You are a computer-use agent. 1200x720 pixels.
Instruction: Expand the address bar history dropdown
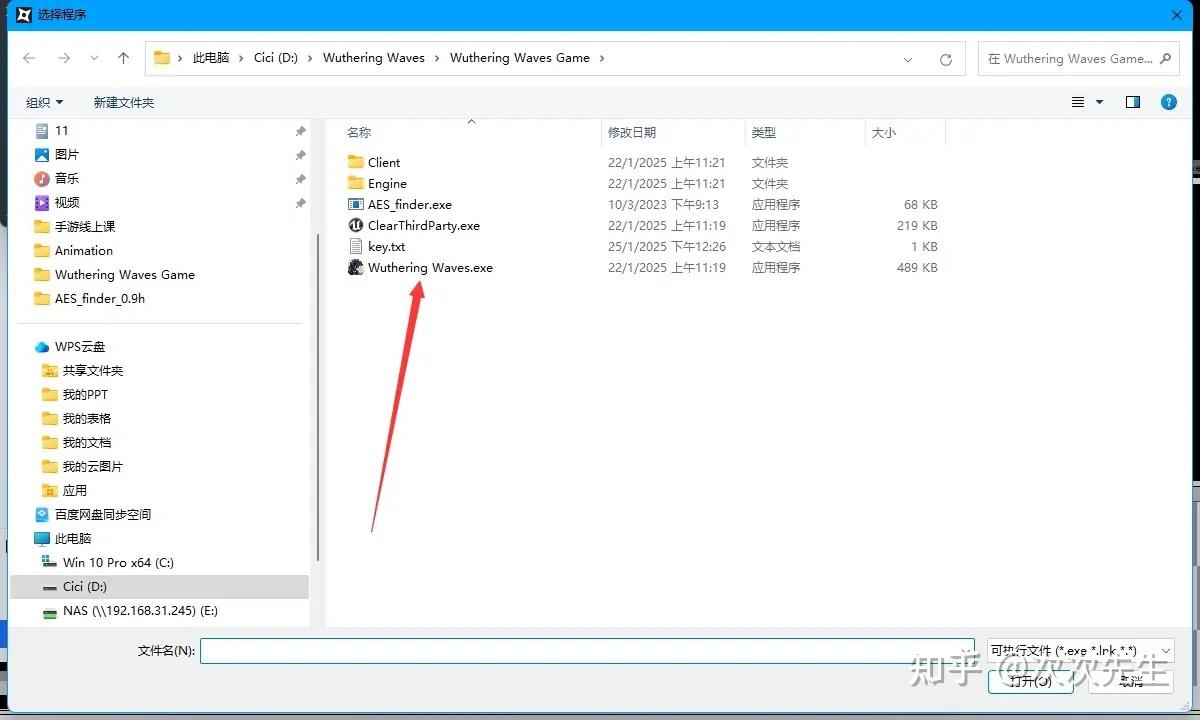pos(908,59)
